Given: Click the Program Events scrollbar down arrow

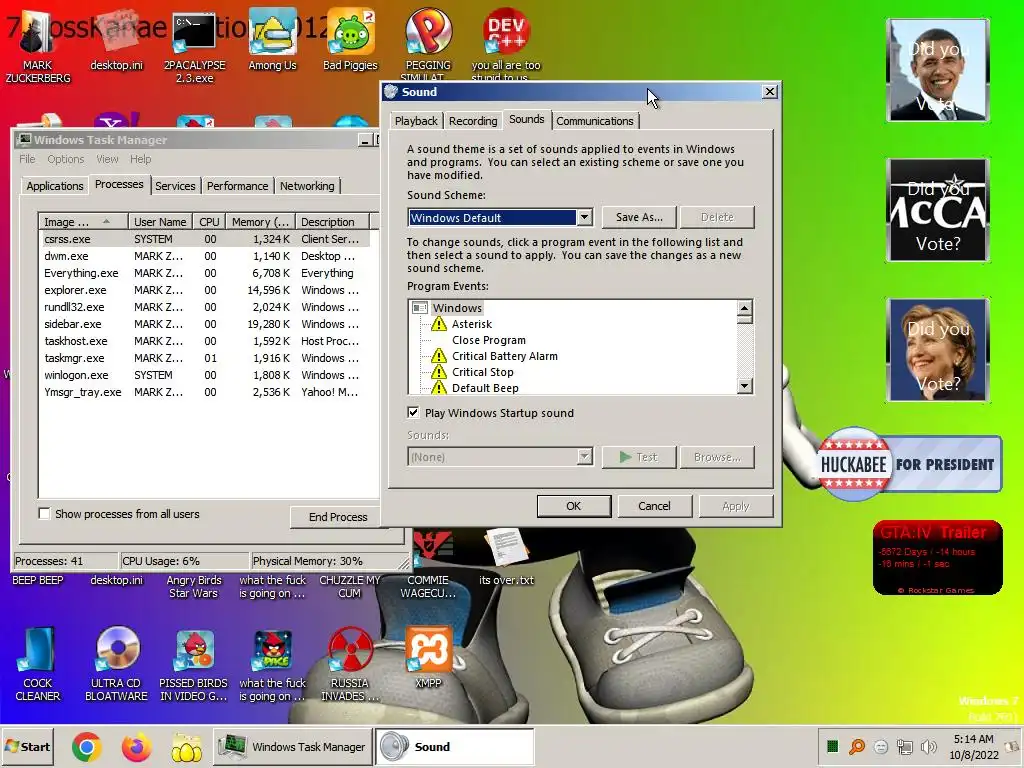Looking at the screenshot, I should (744, 386).
